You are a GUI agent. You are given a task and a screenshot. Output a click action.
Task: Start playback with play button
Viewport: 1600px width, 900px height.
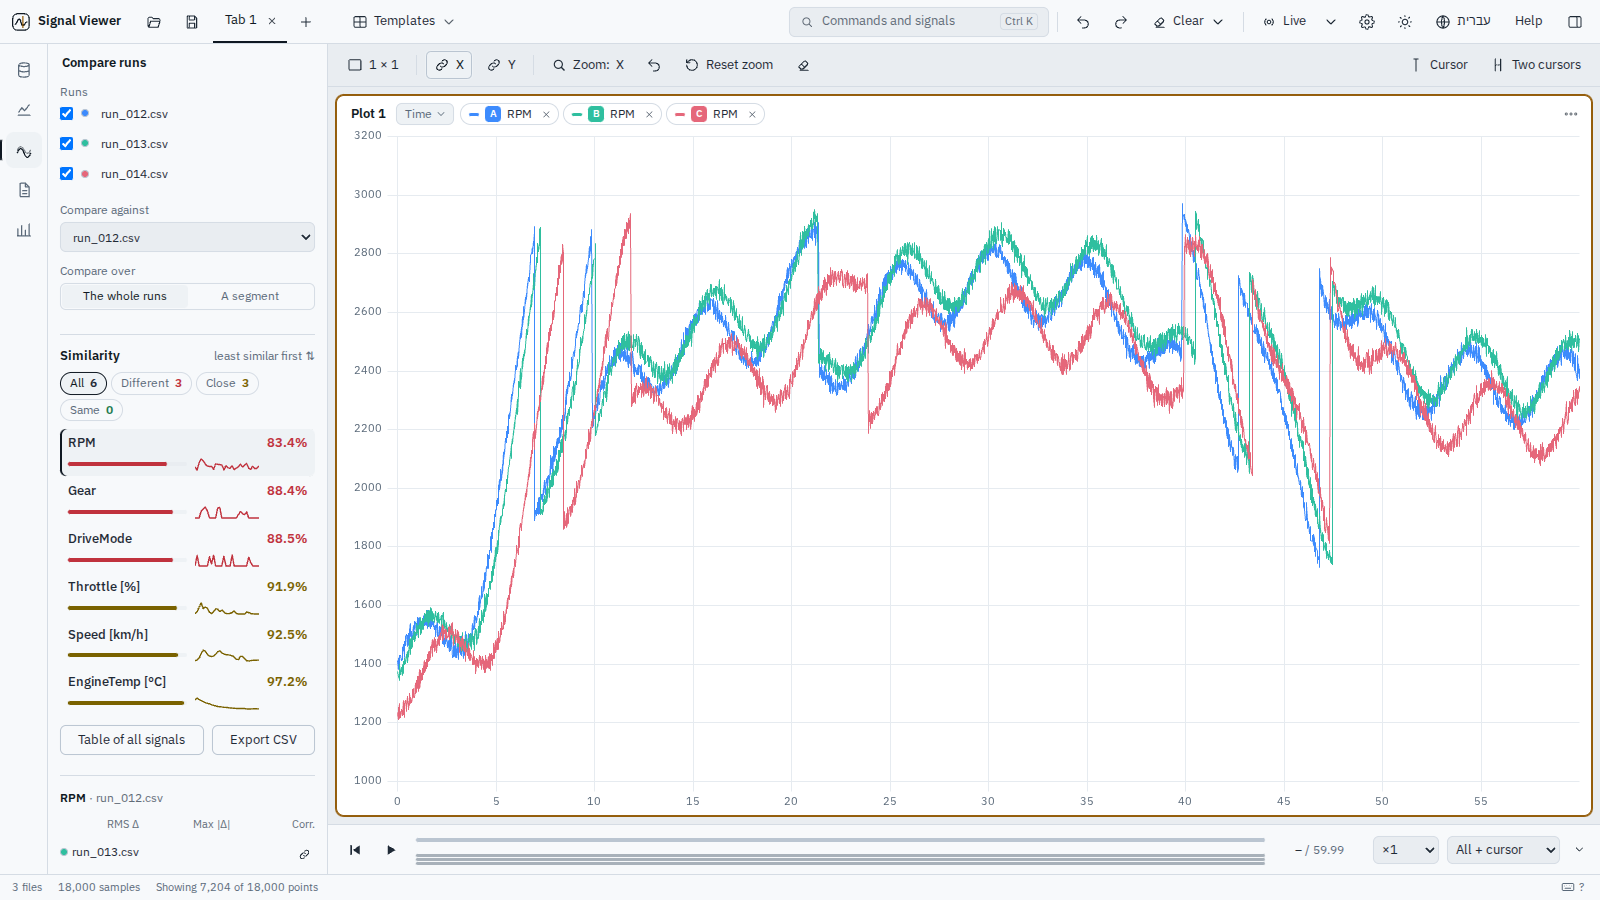point(391,850)
